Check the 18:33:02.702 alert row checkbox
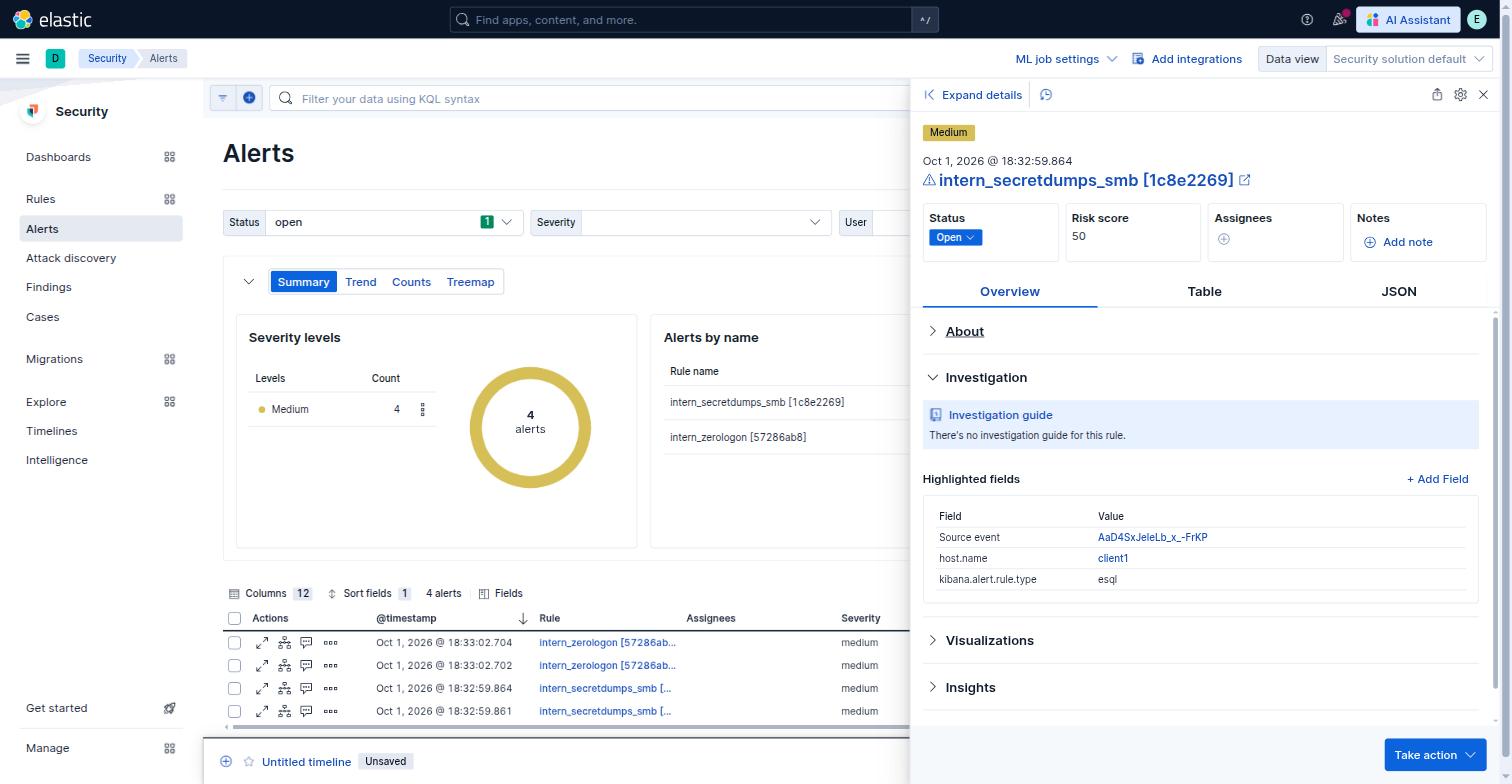 (235, 666)
